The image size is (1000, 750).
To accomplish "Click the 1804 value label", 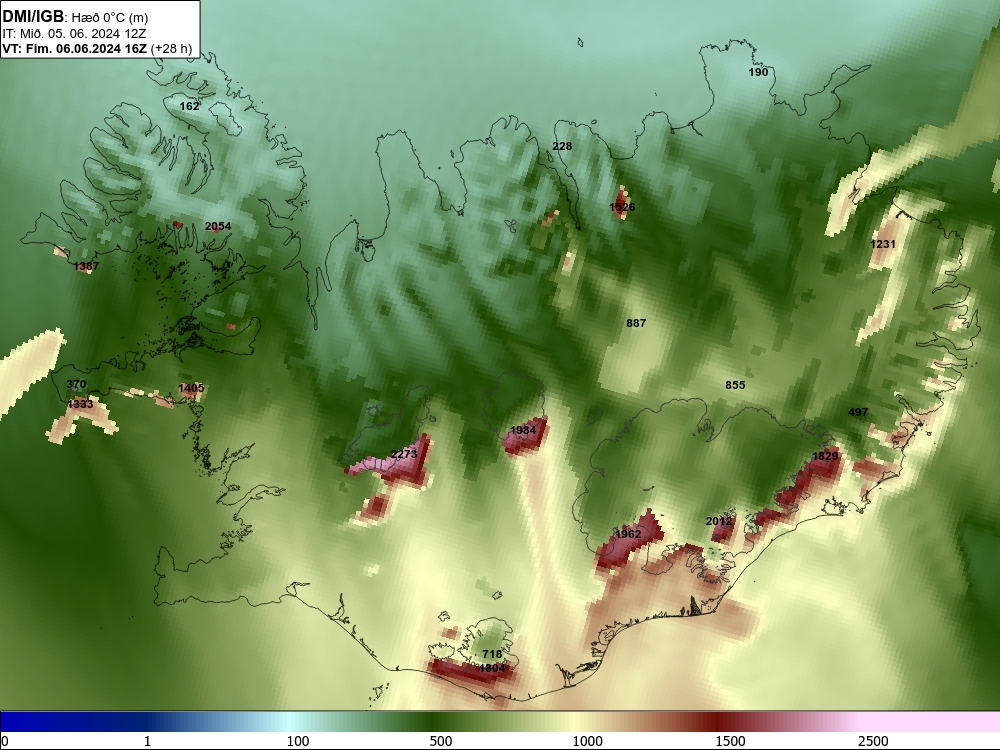I will click(492, 668).
